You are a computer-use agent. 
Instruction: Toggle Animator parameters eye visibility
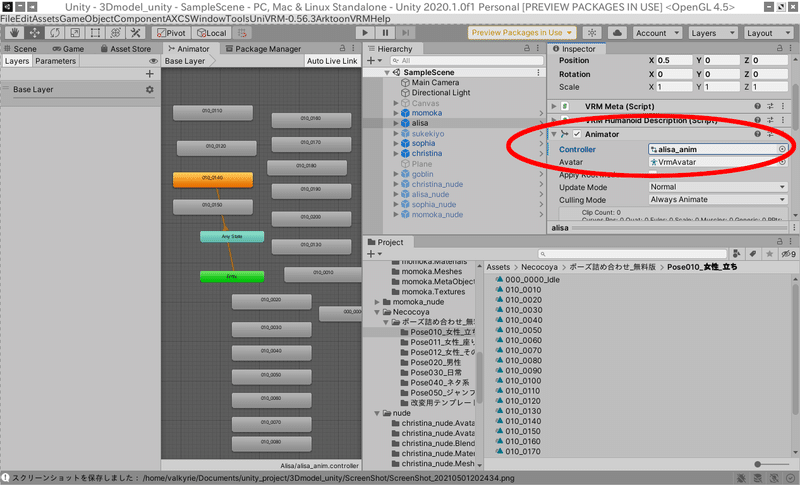pyautogui.click(x=153, y=61)
